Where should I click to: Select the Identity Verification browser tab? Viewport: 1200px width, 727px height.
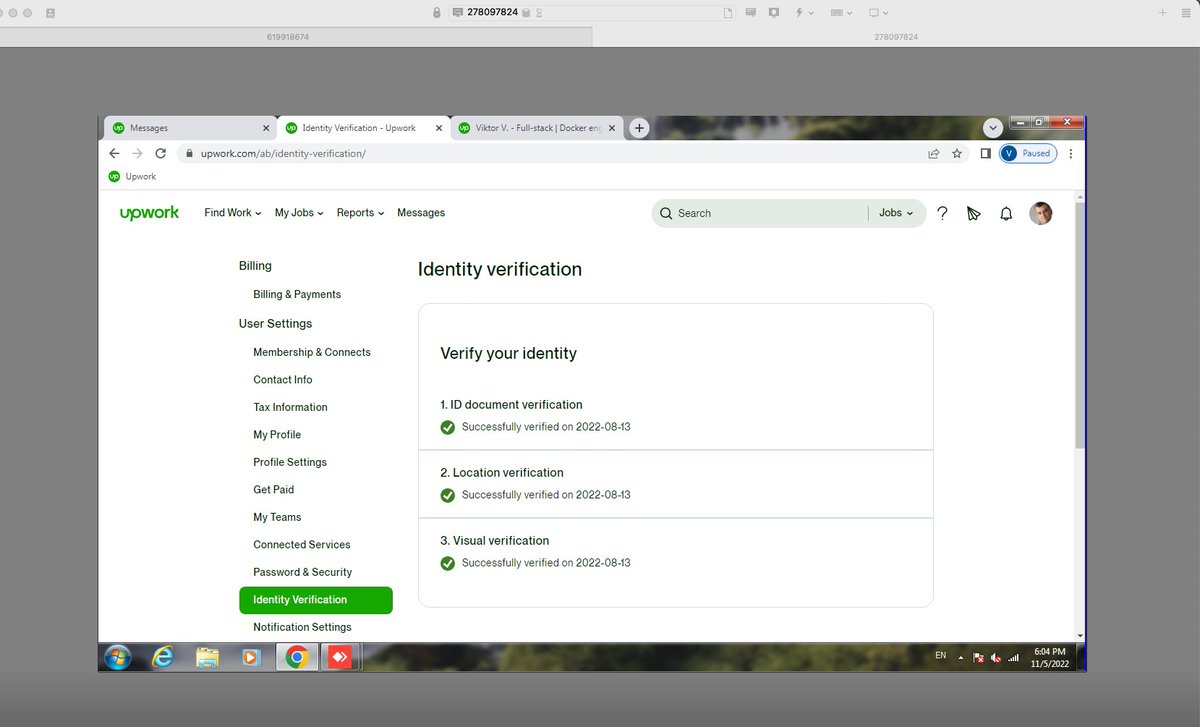click(363, 128)
